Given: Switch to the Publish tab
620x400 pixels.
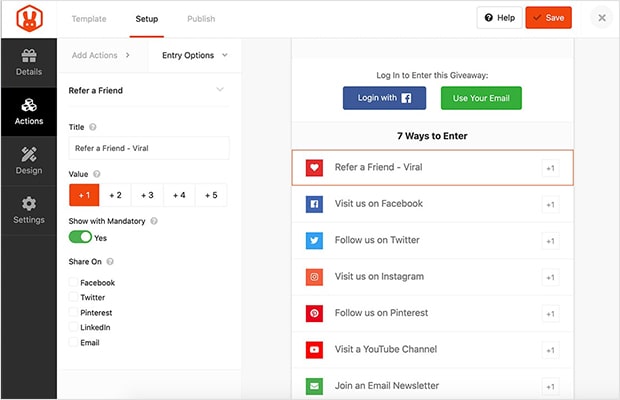Looking at the screenshot, I should click(x=201, y=19).
